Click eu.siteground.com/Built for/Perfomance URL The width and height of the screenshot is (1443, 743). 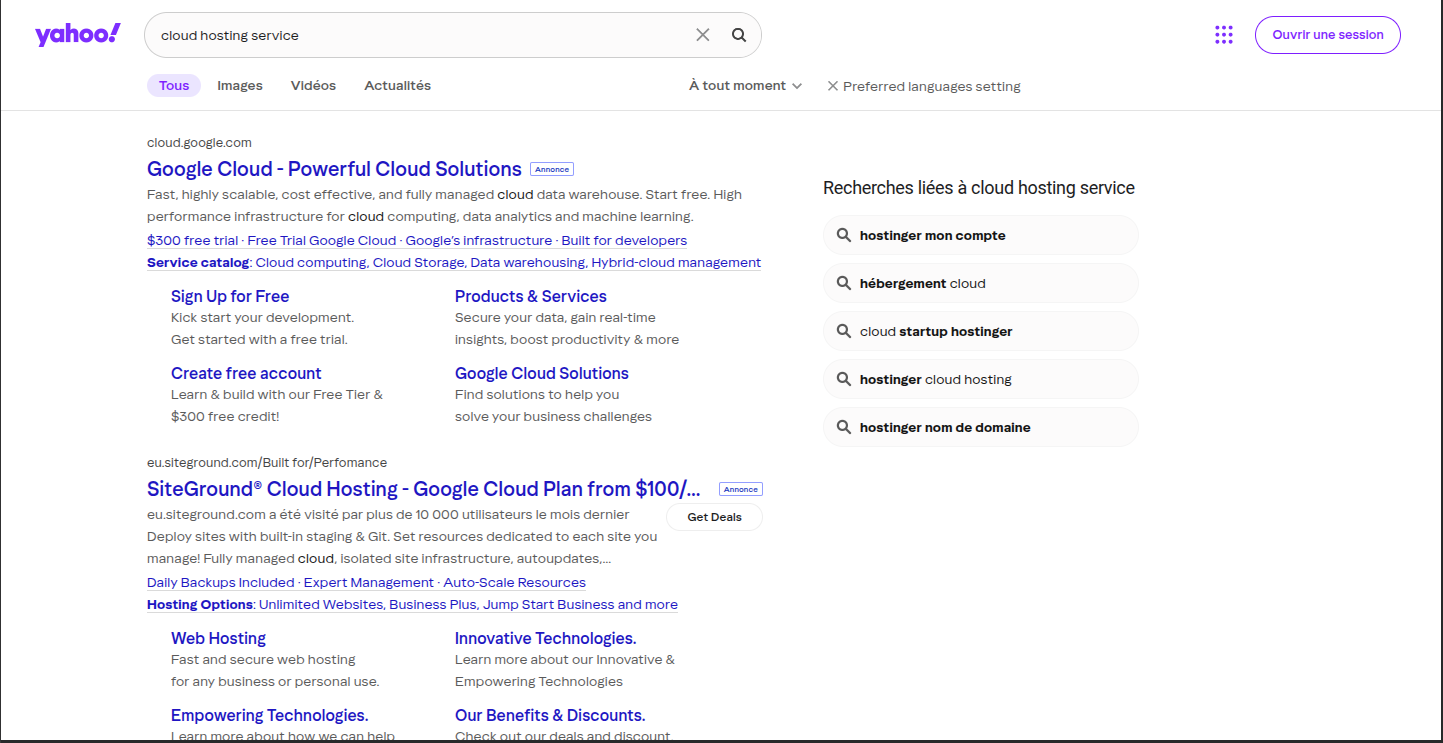[267, 462]
